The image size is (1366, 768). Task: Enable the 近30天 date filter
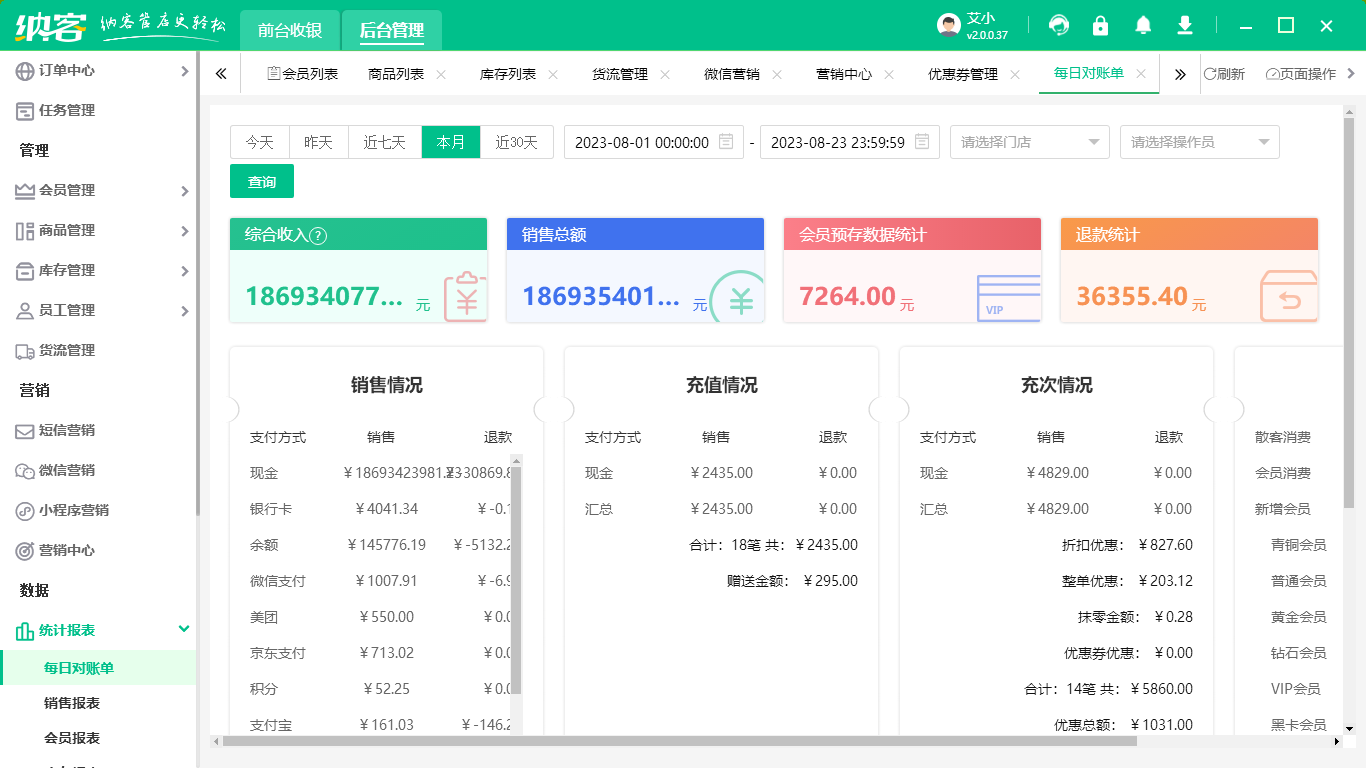coord(517,141)
